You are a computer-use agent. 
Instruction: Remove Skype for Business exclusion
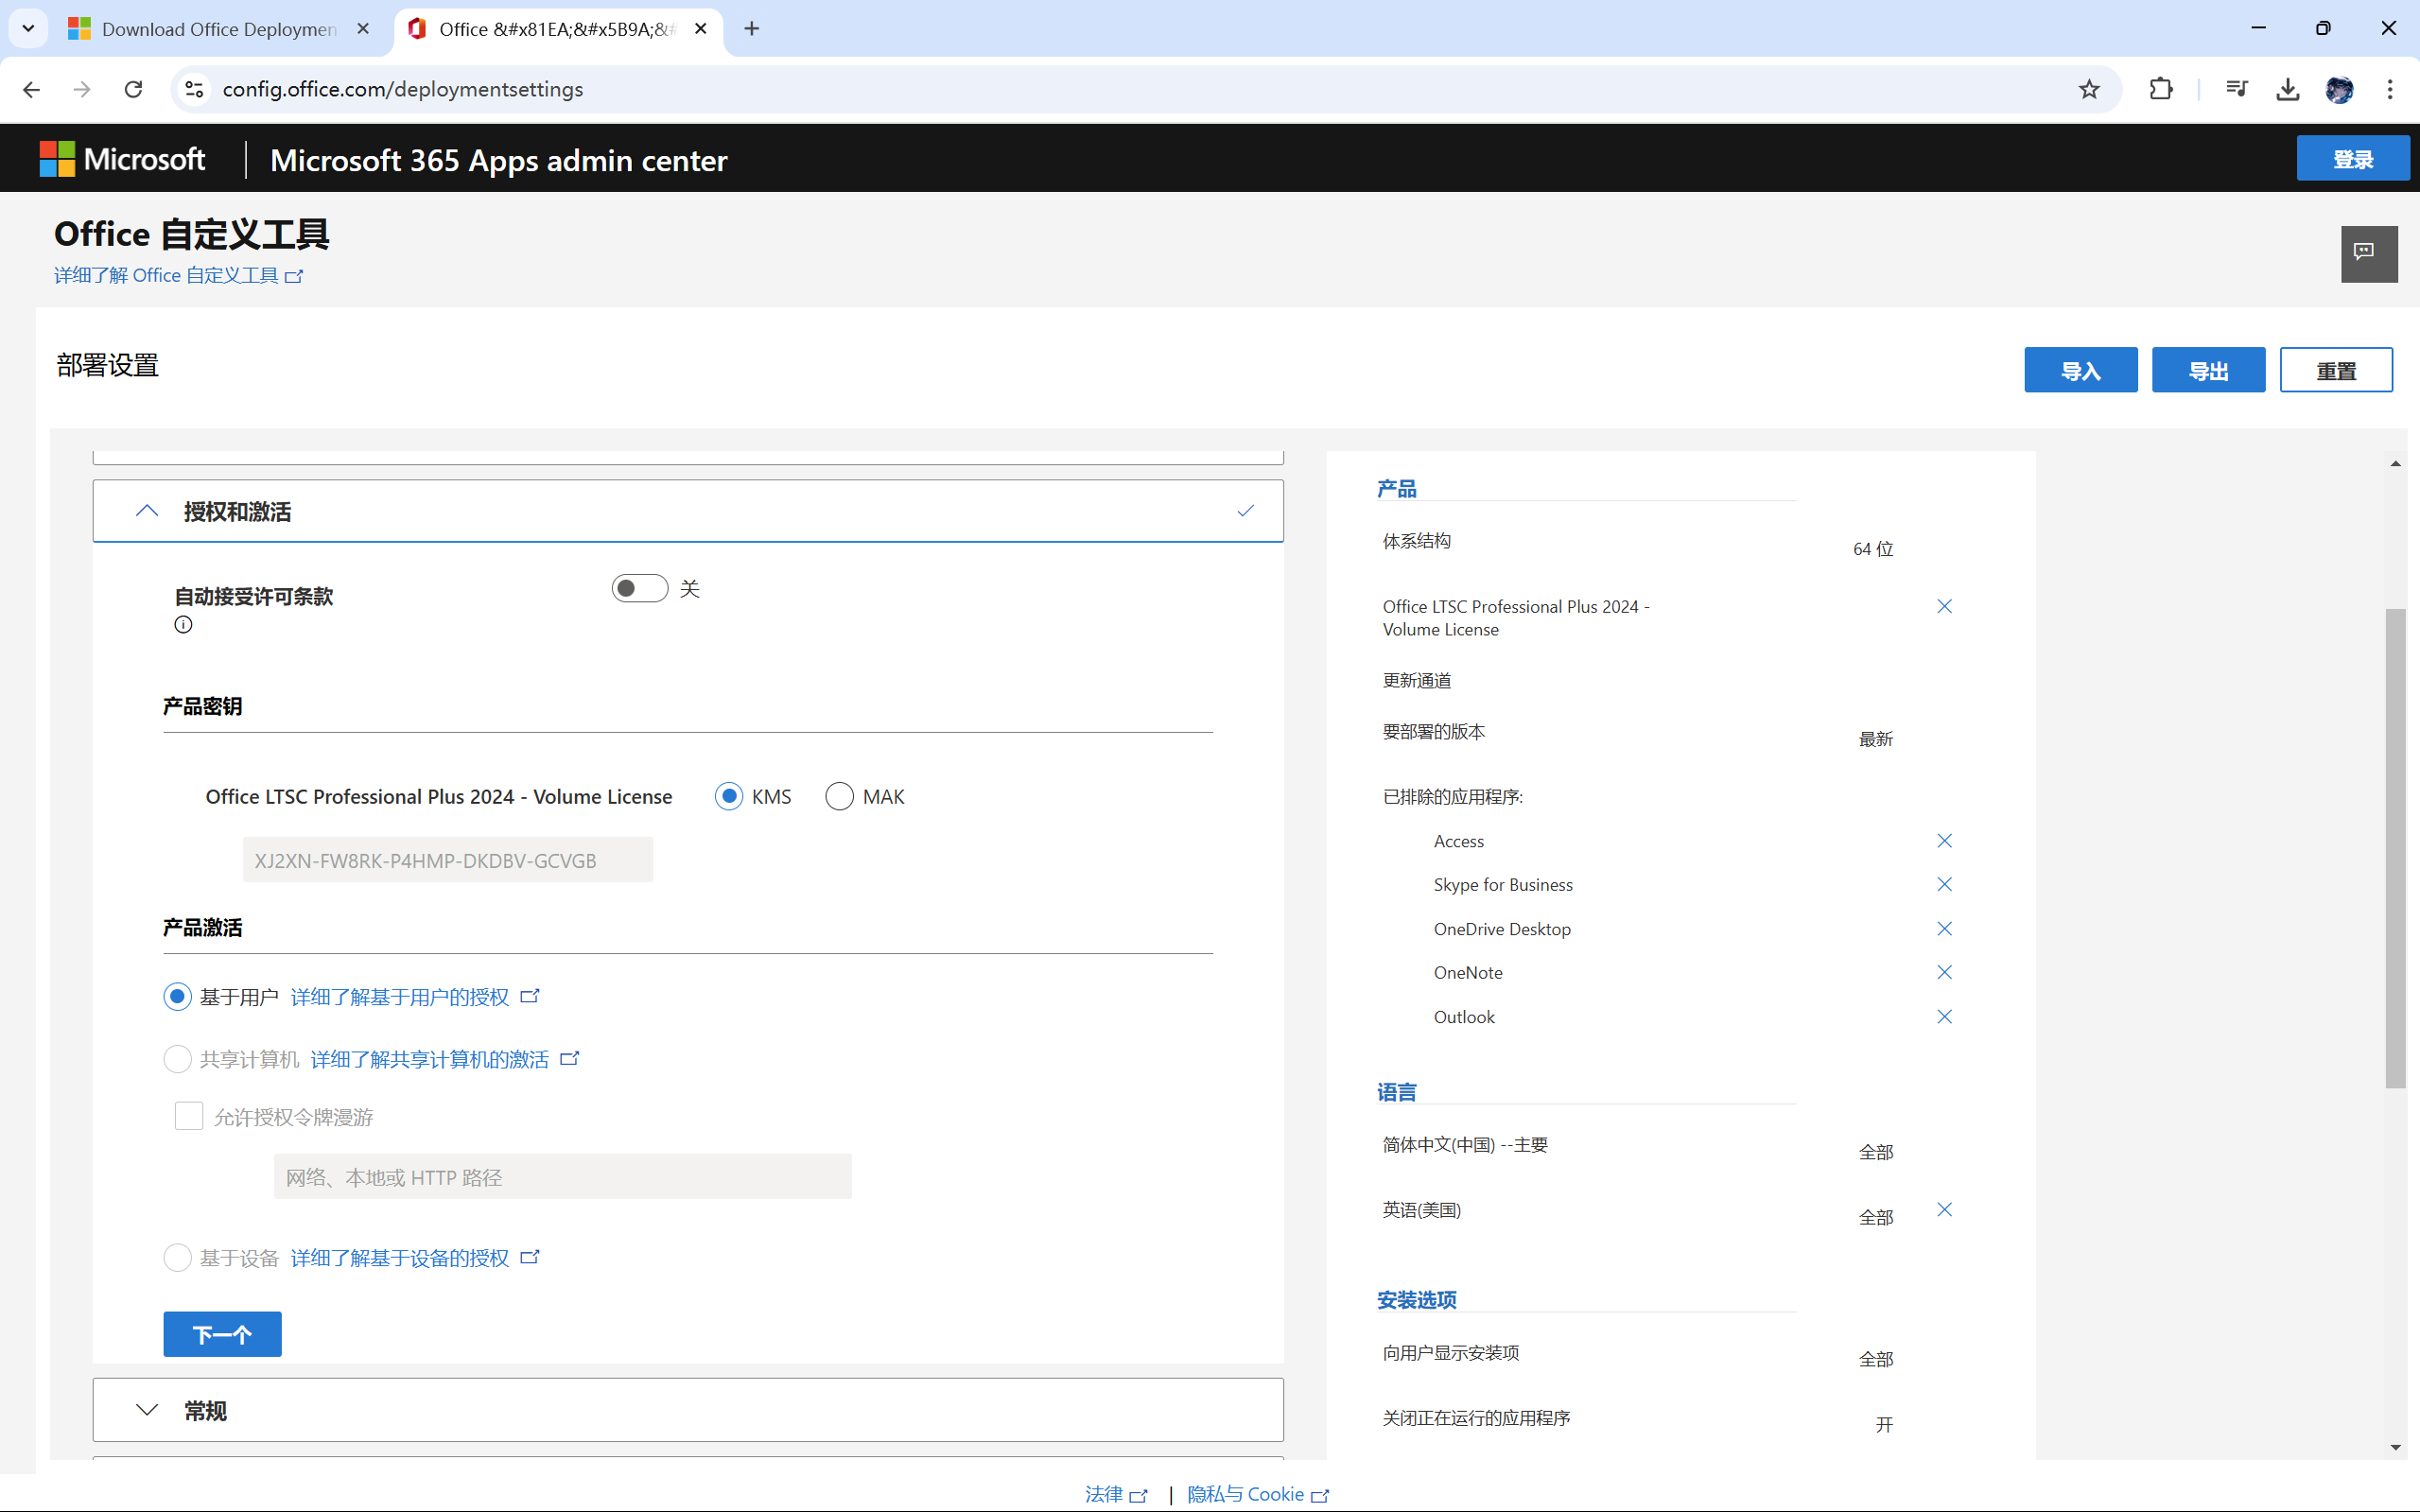[1945, 884]
